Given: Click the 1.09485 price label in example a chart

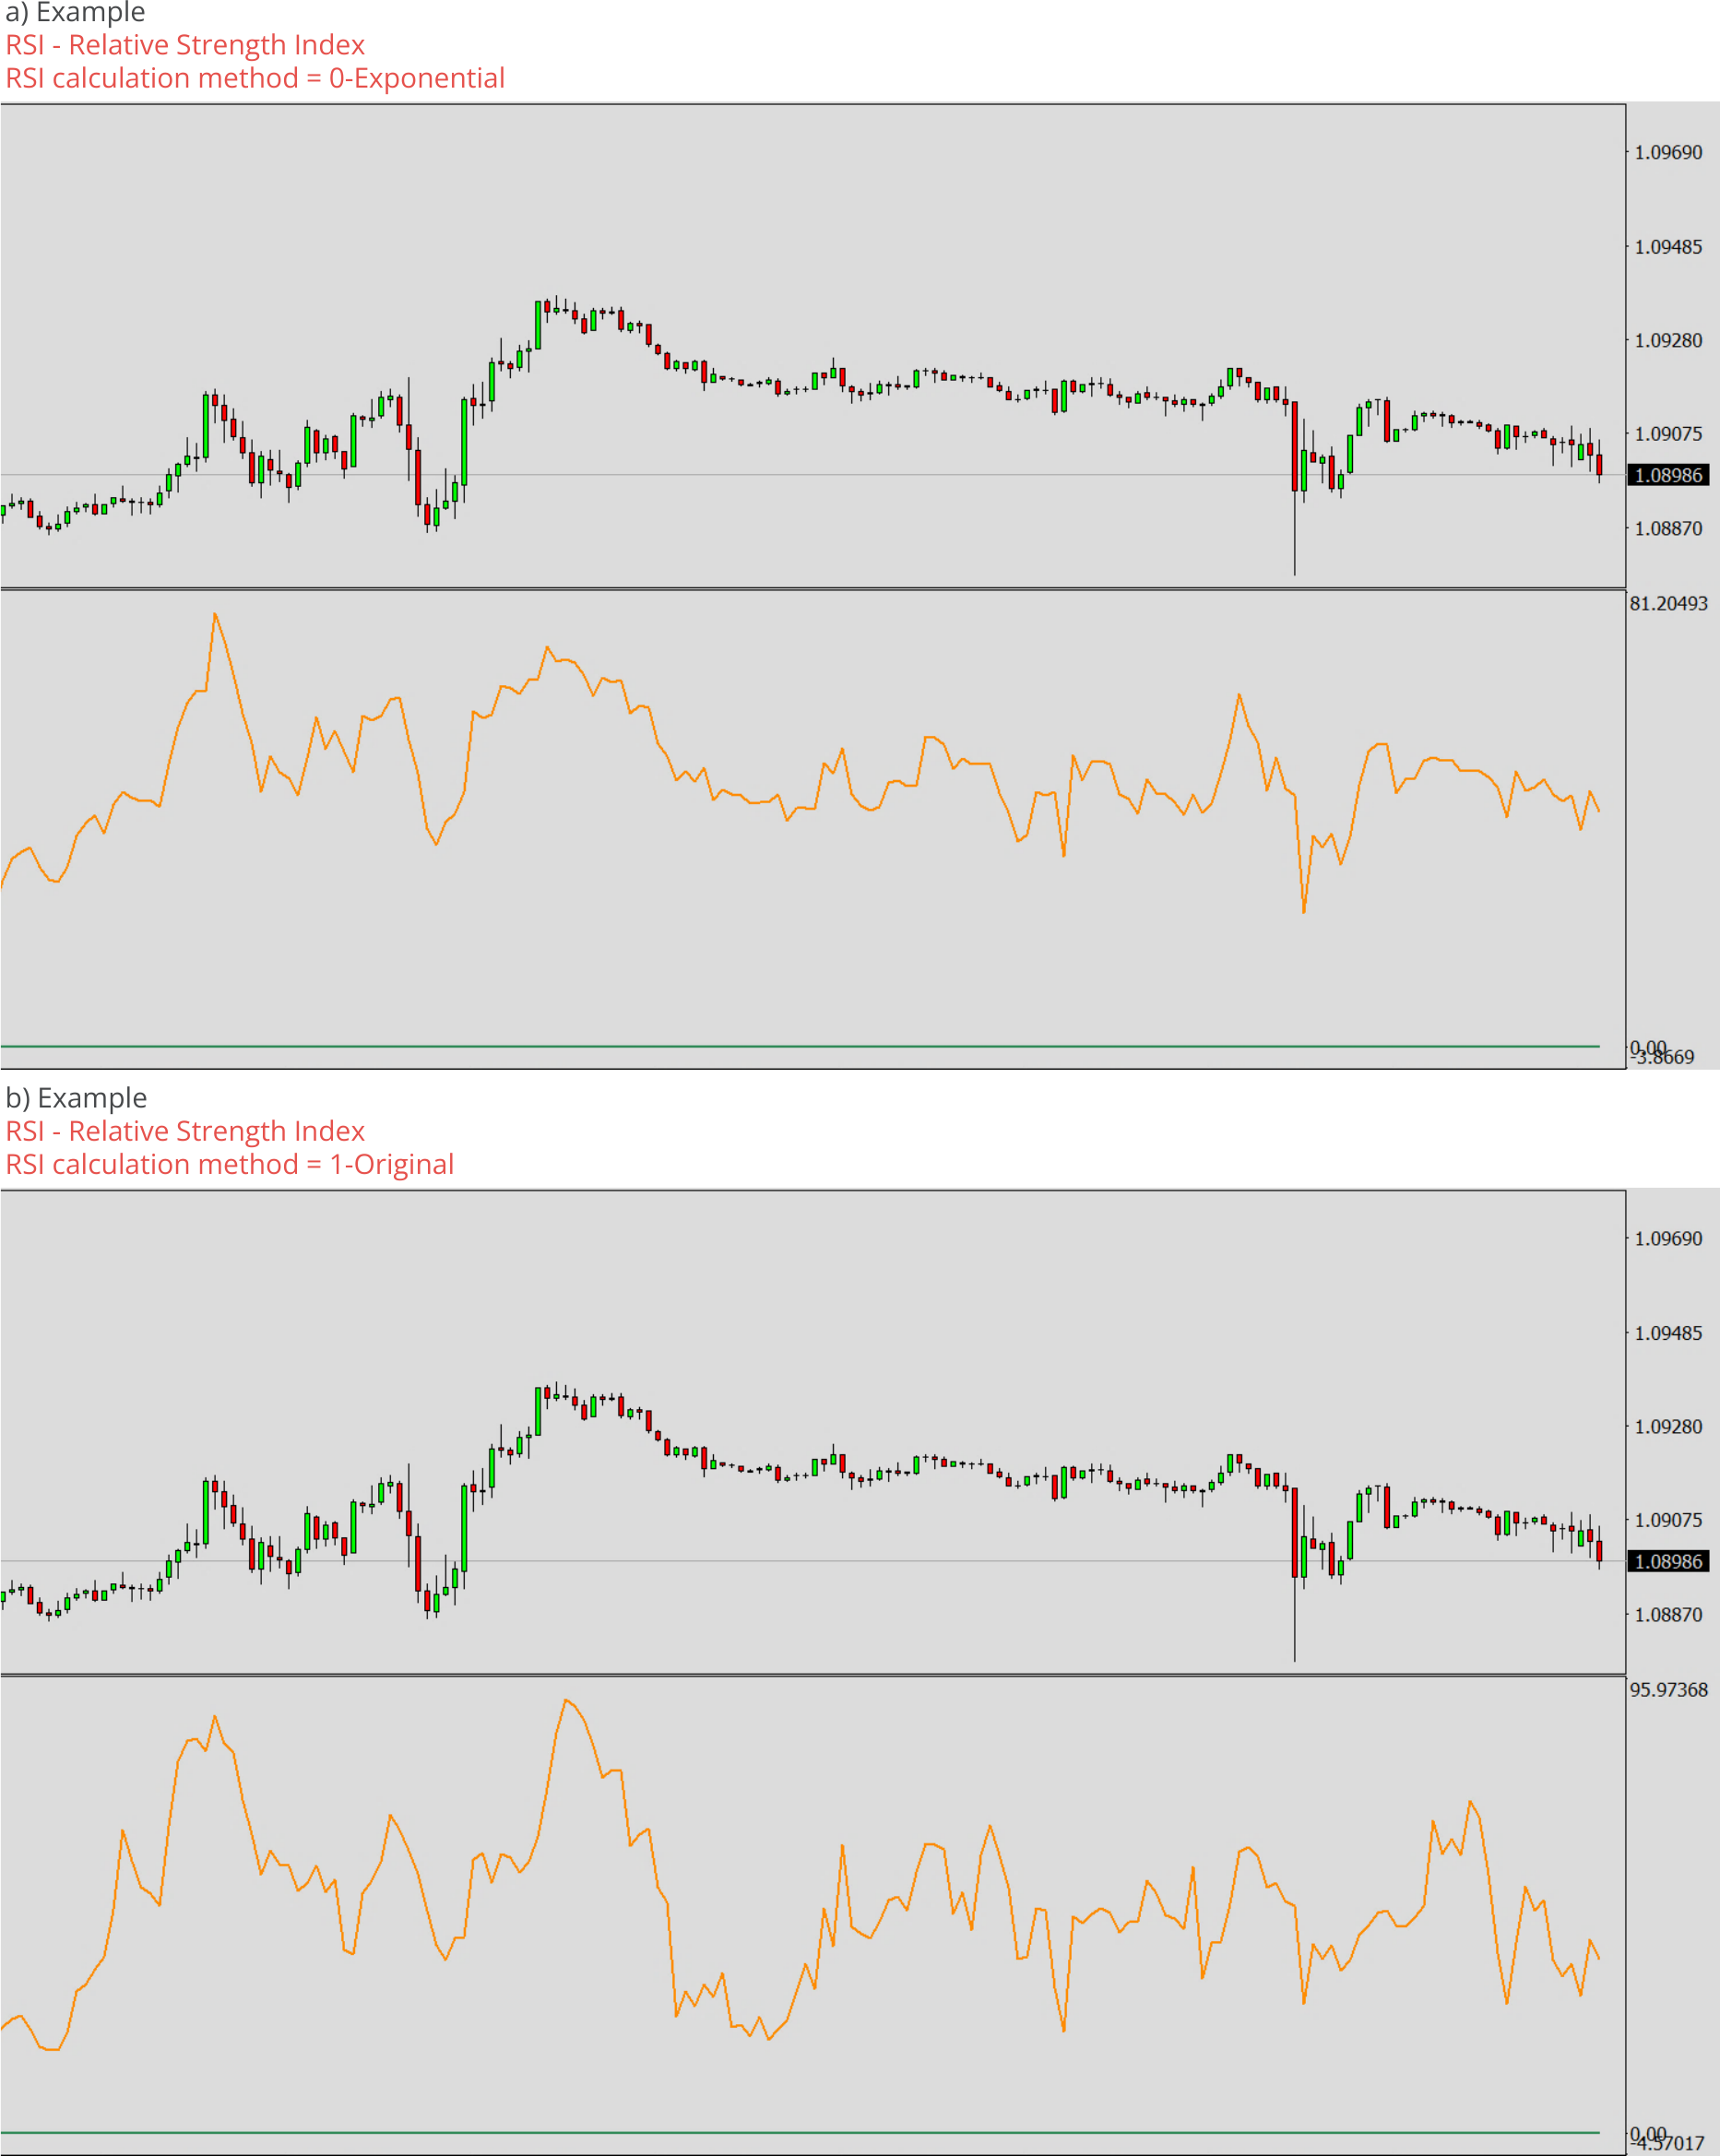Looking at the screenshot, I should pos(1668,246).
